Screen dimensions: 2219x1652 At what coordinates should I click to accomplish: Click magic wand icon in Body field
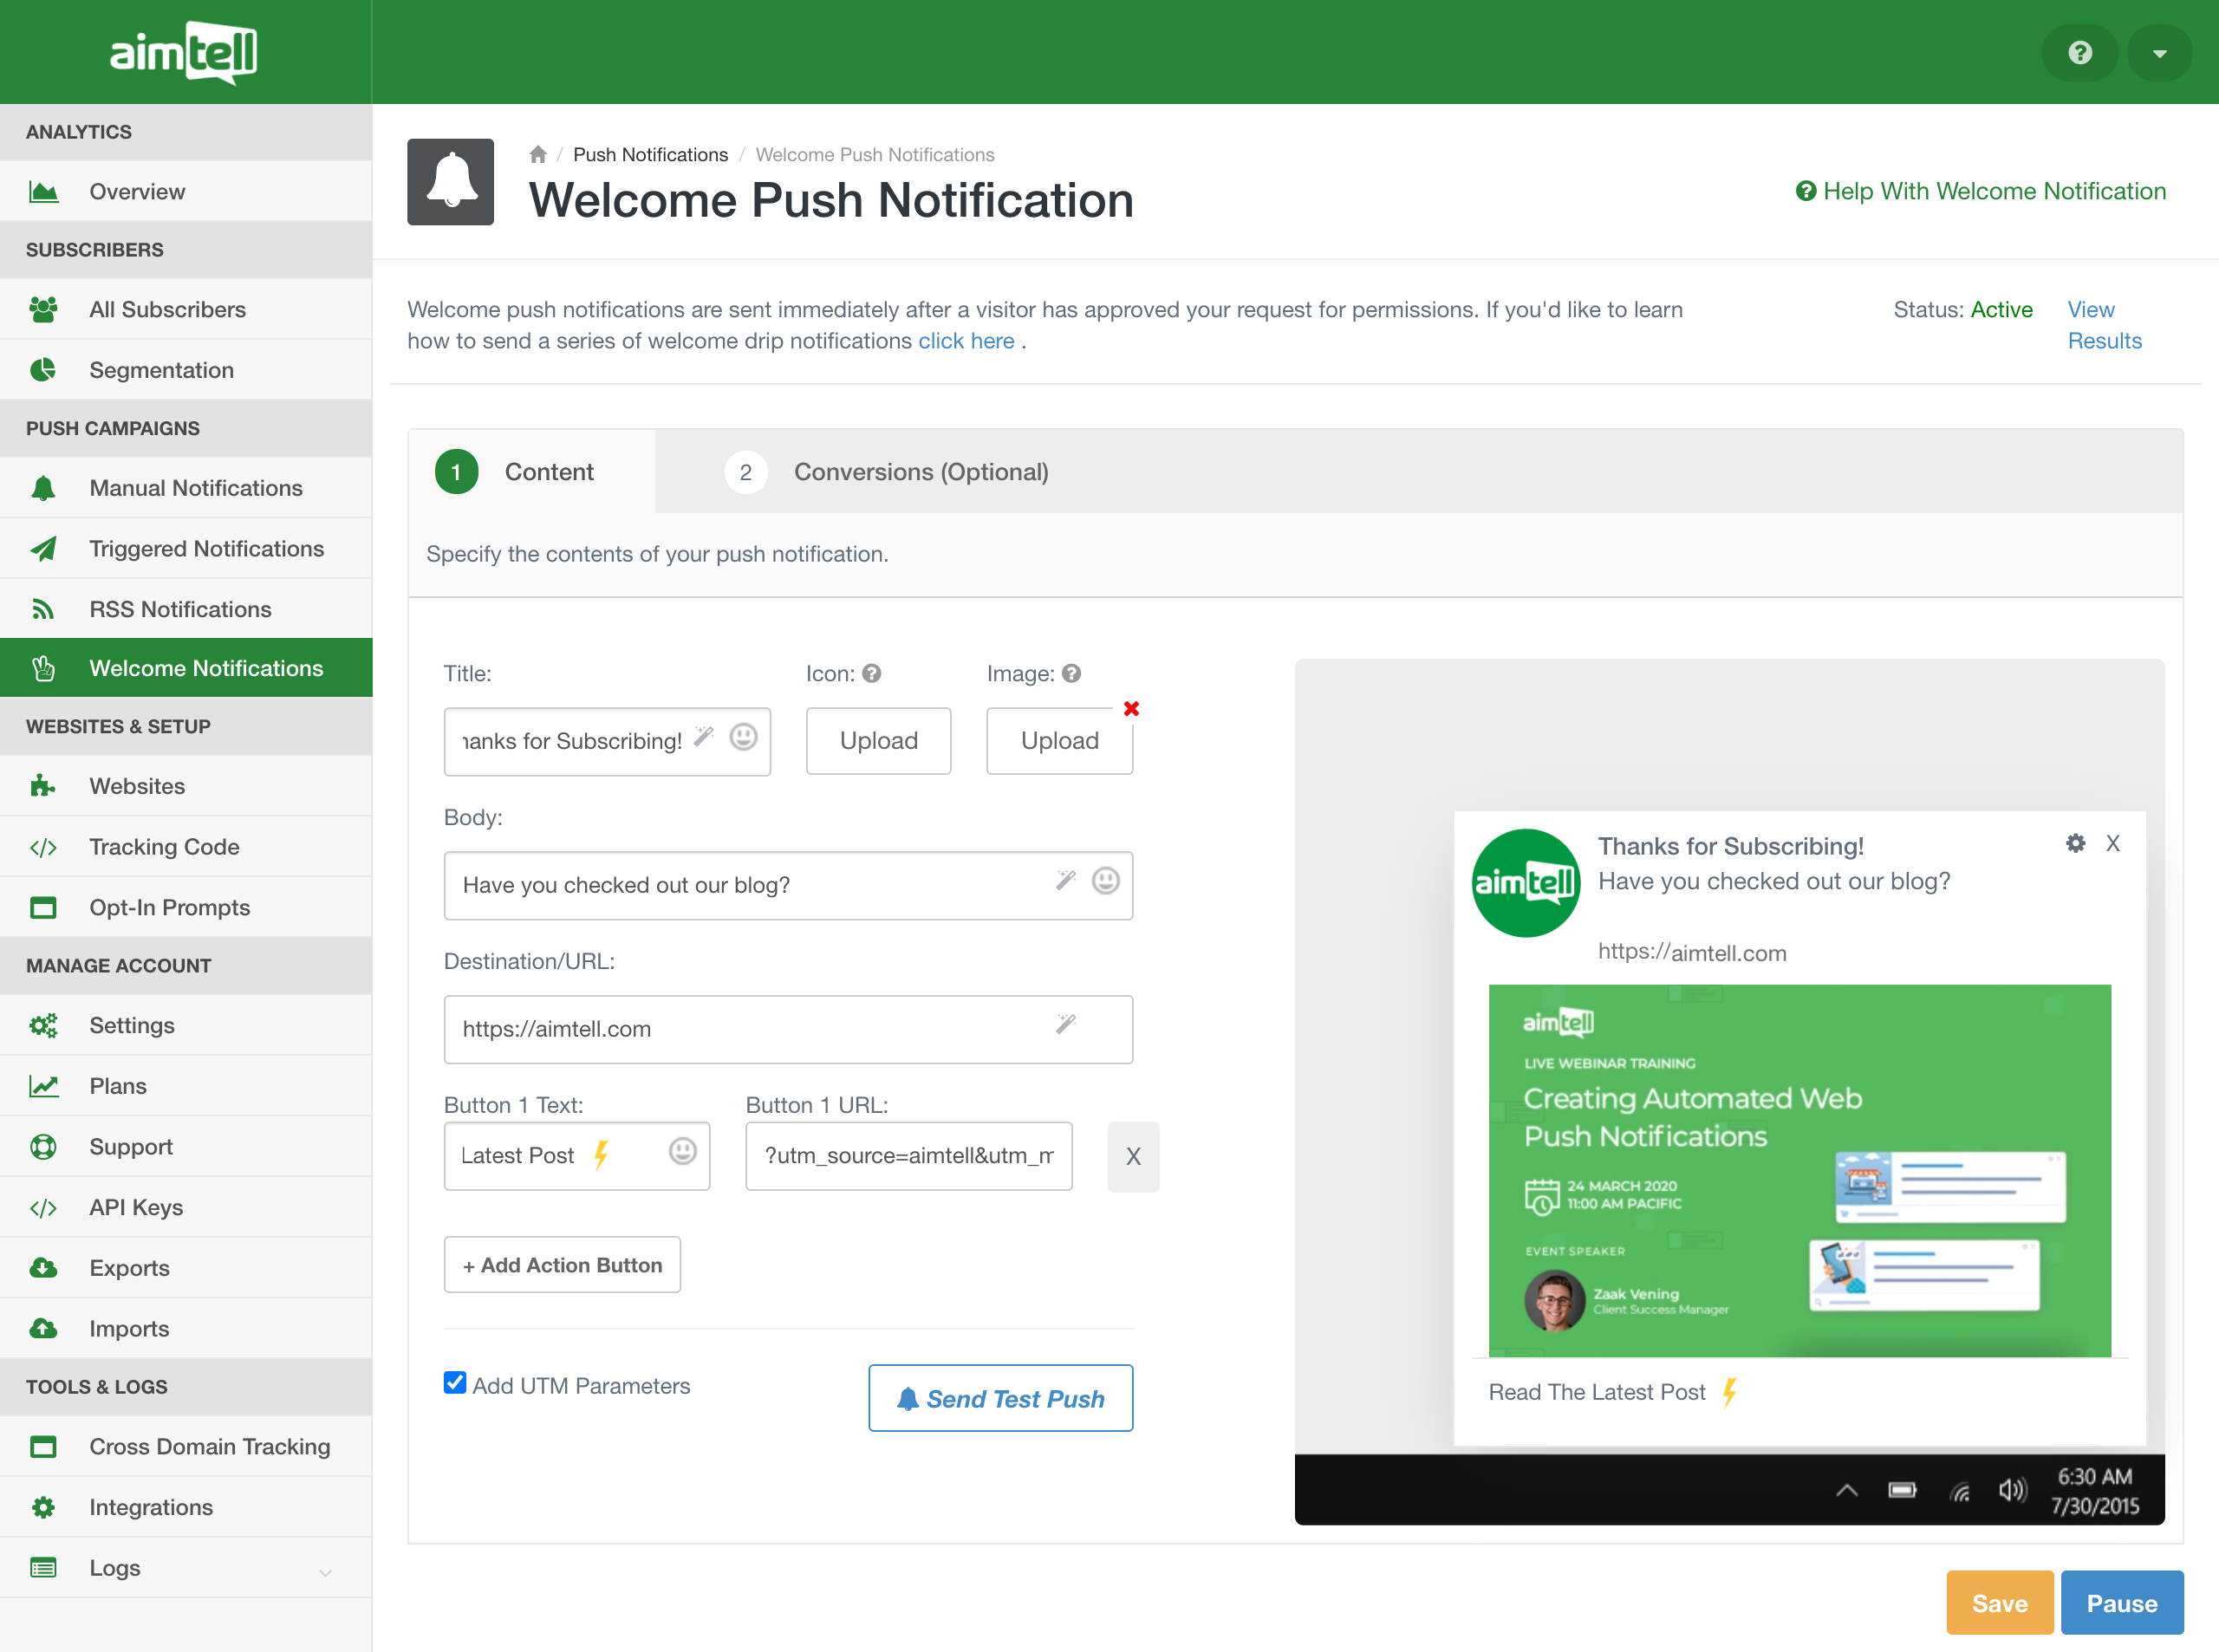pyautogui.click(x=1065, y=881)
